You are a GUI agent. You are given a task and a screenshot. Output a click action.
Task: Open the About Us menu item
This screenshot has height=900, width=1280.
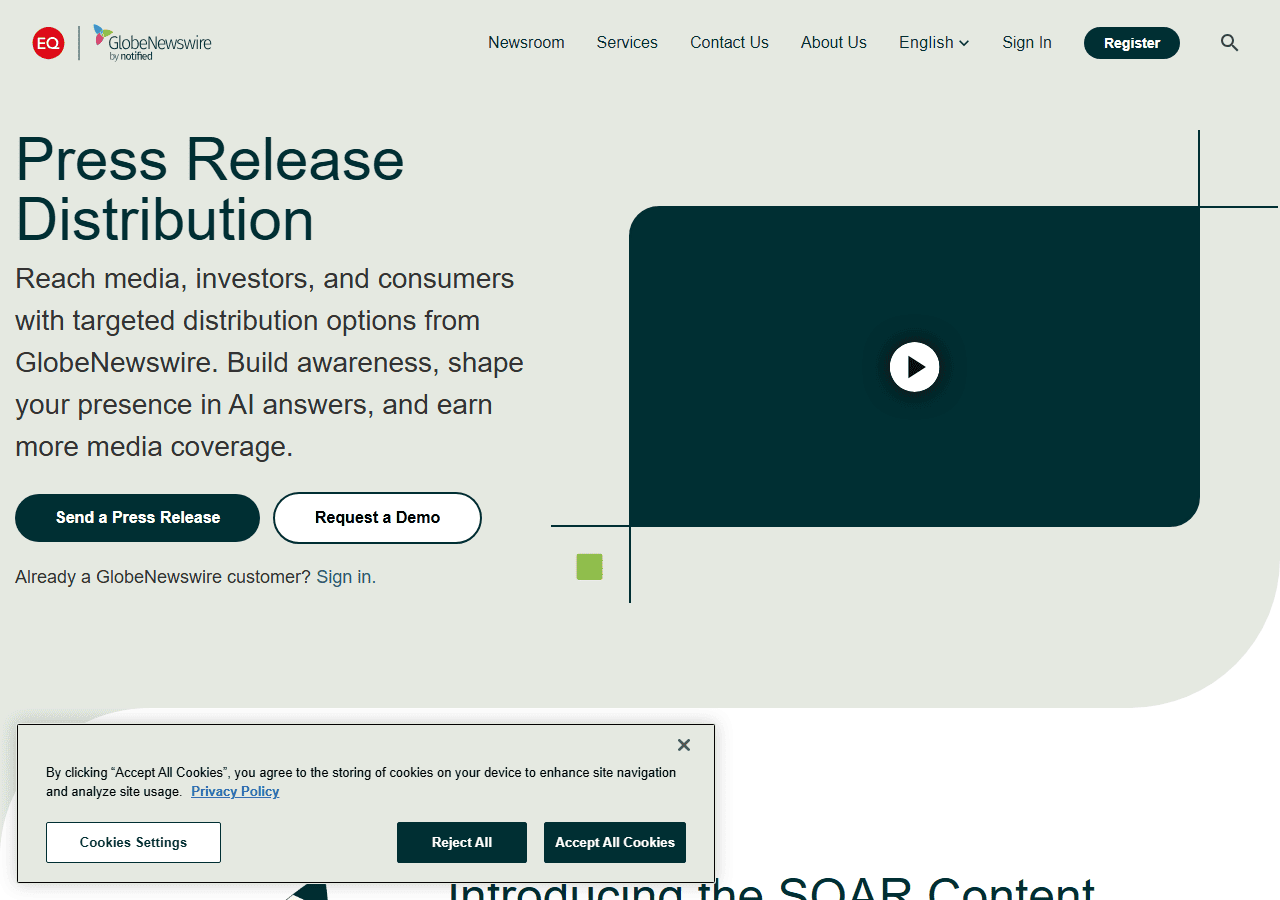coord(834,43)
